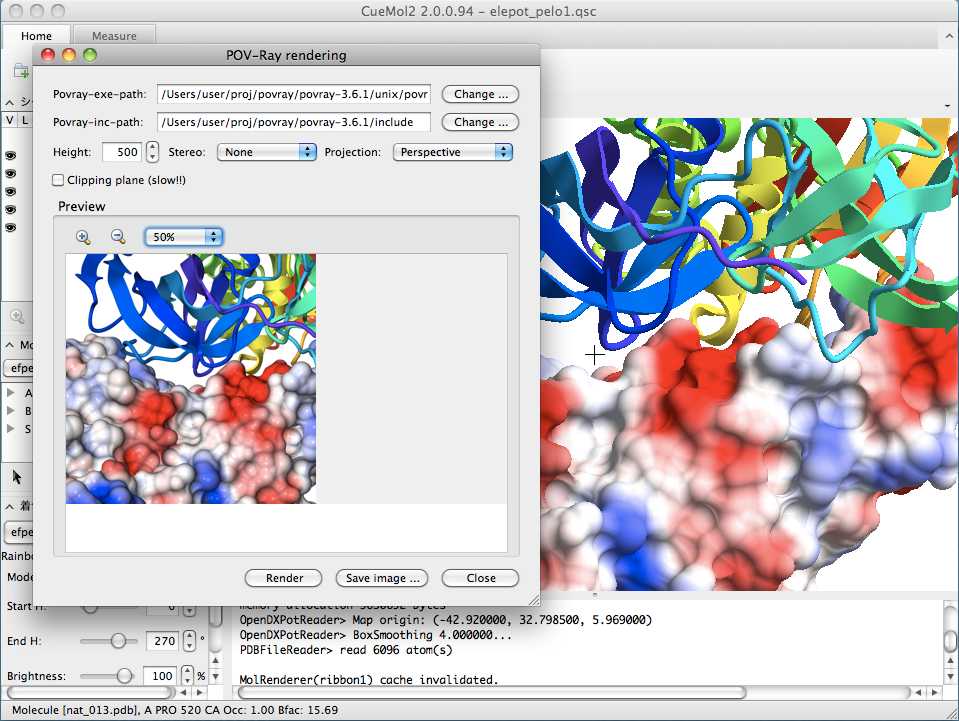Open the 50% preview zoom dropdown
959x721 pixels.
coord(184,237)
